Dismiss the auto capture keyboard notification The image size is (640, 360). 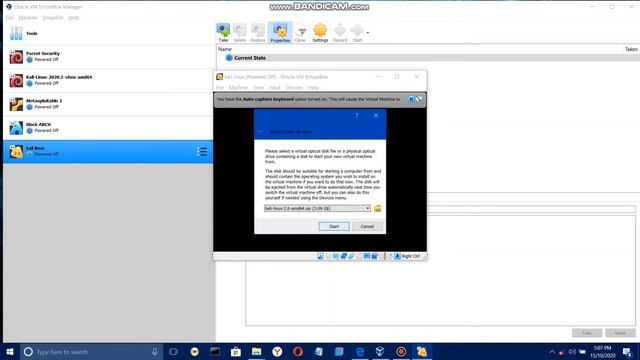coord(411,99)
